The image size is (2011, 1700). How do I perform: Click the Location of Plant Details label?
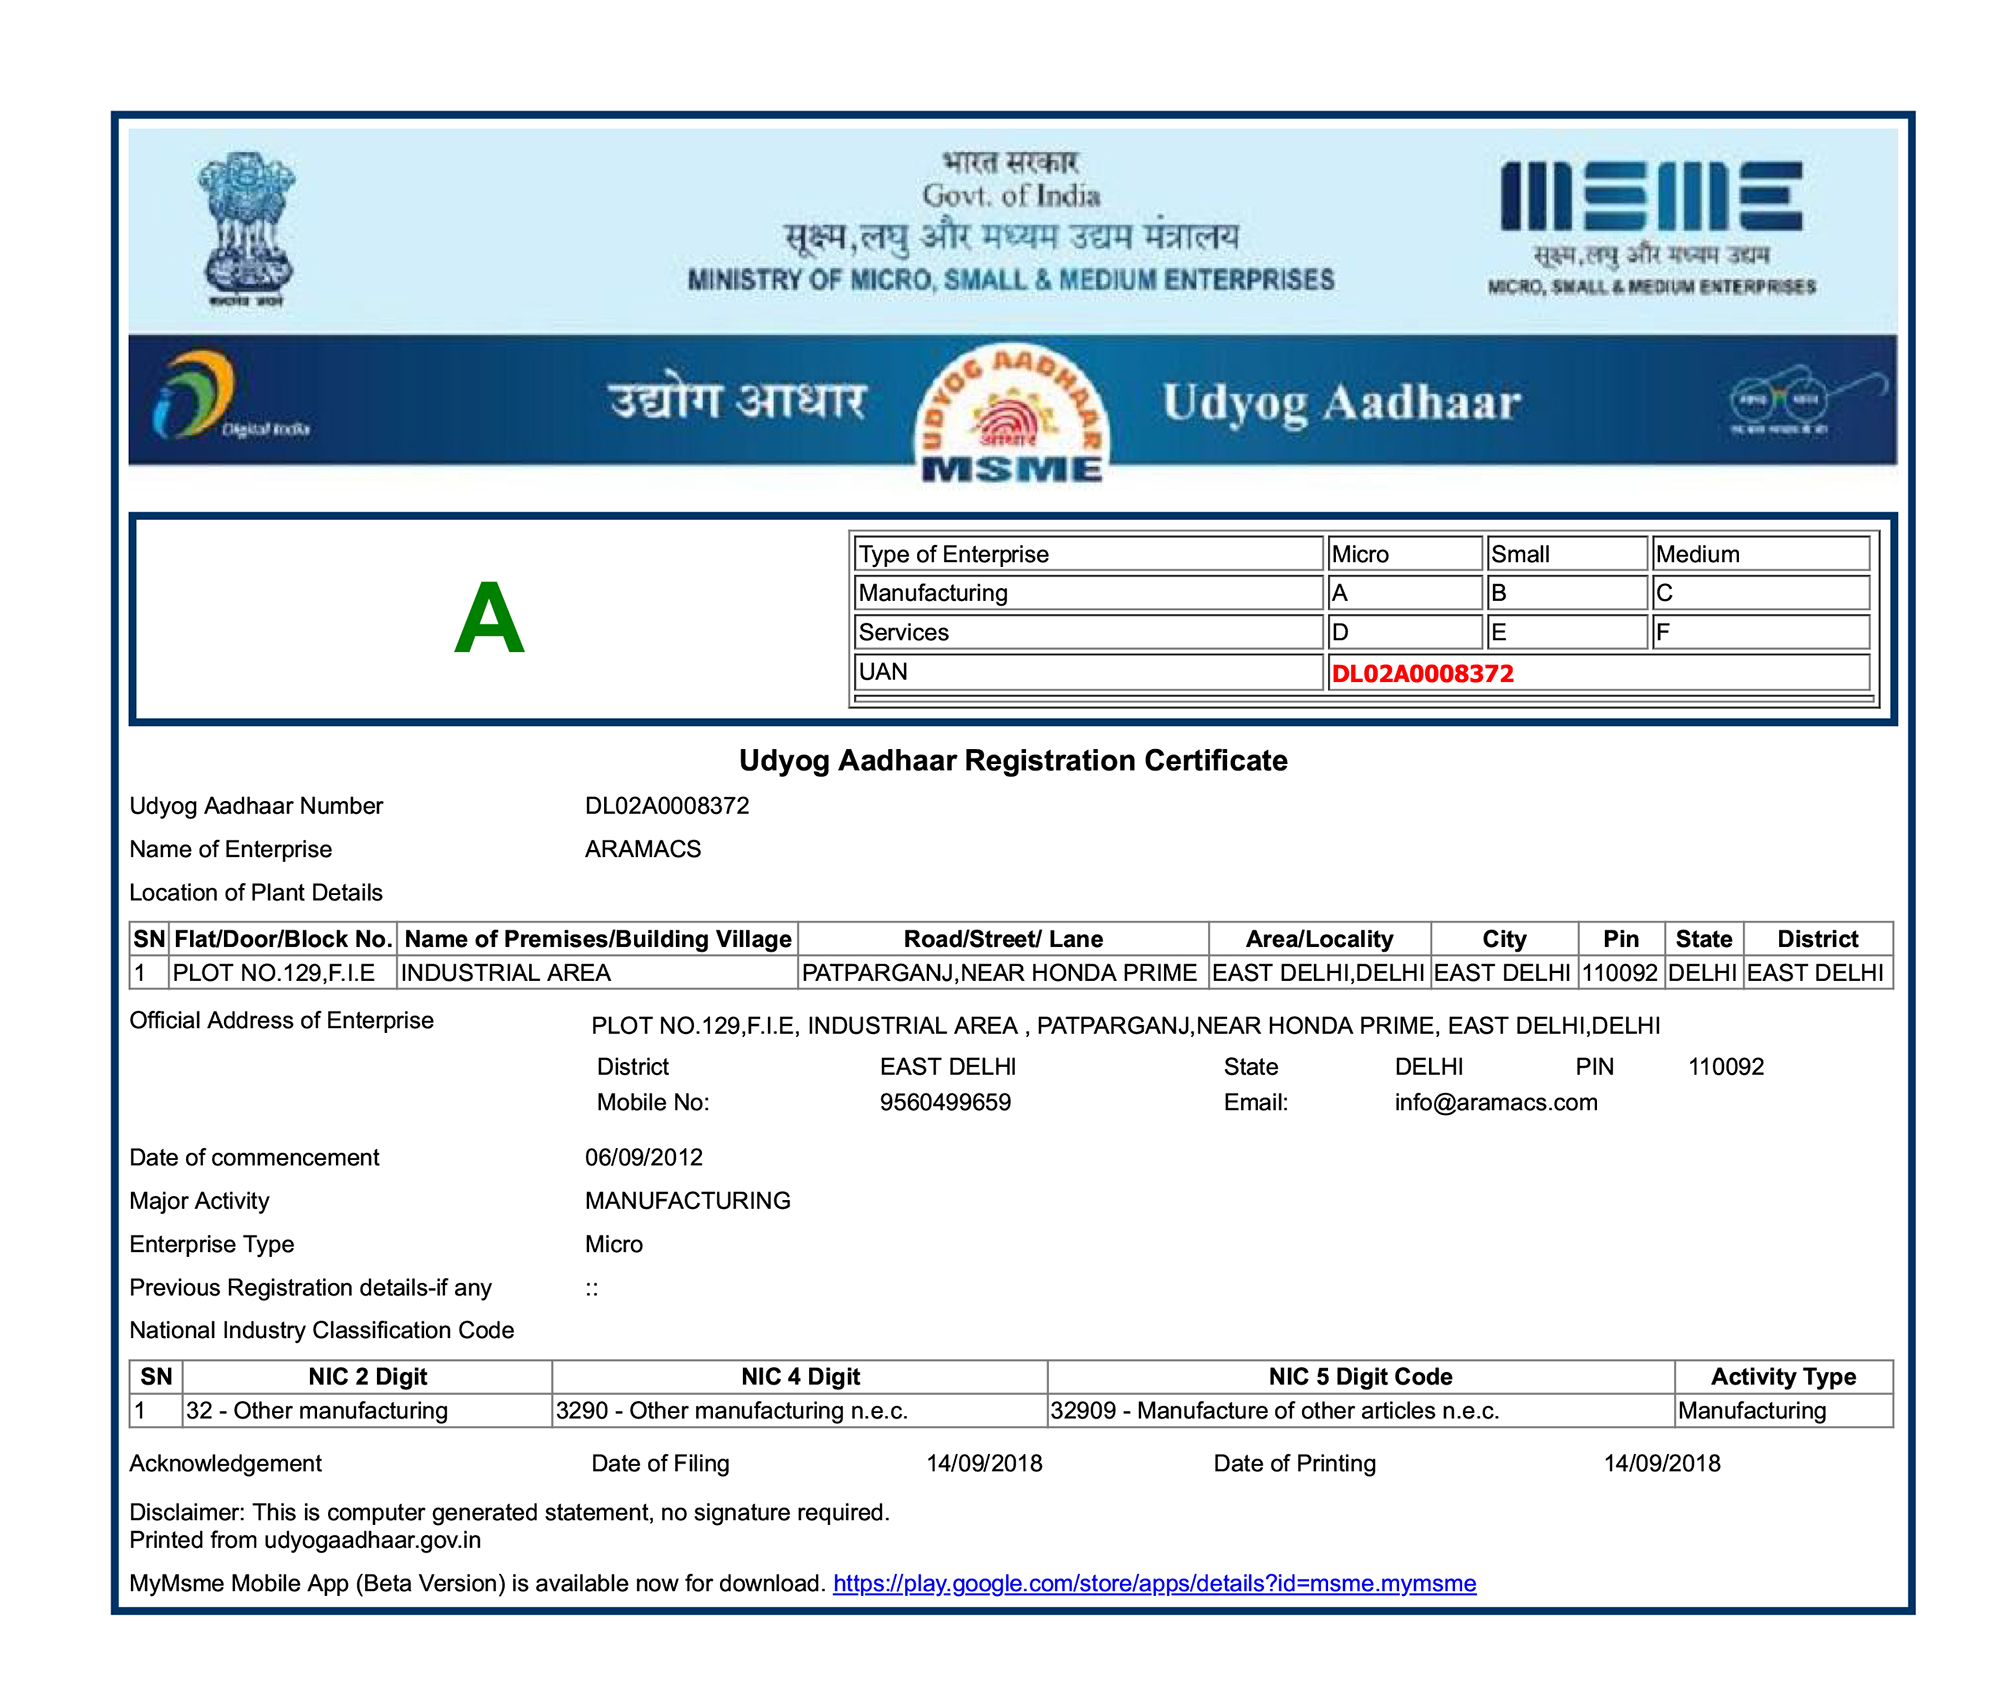click(256, 892)
